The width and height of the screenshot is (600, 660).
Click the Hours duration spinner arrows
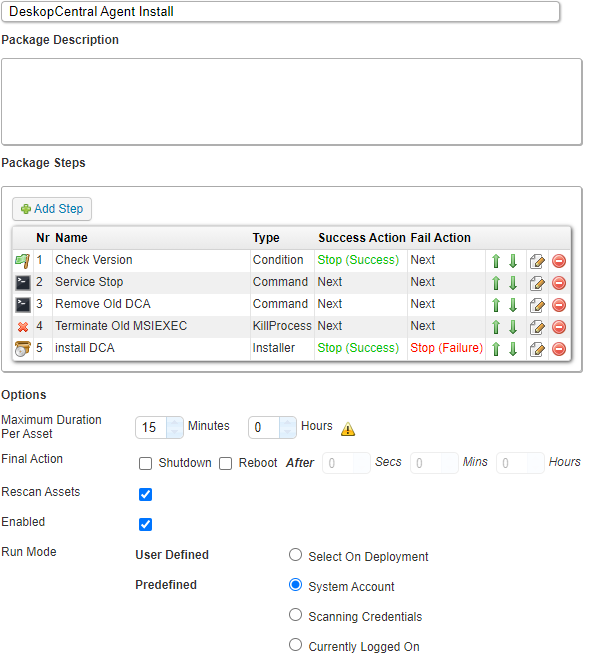(x=288, y=427)
